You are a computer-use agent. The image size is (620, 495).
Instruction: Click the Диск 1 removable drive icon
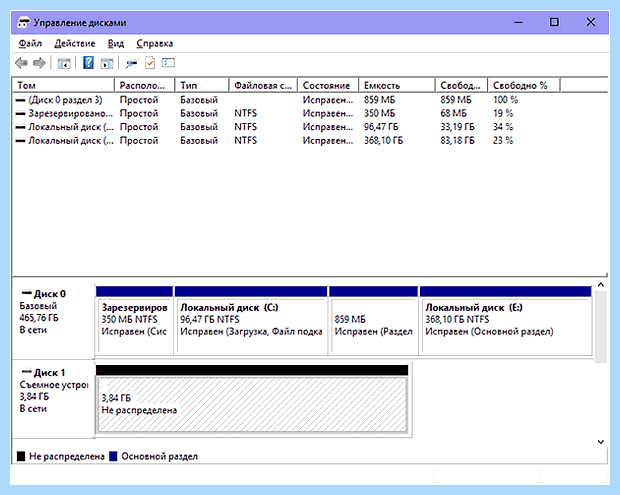pos(27,372)
